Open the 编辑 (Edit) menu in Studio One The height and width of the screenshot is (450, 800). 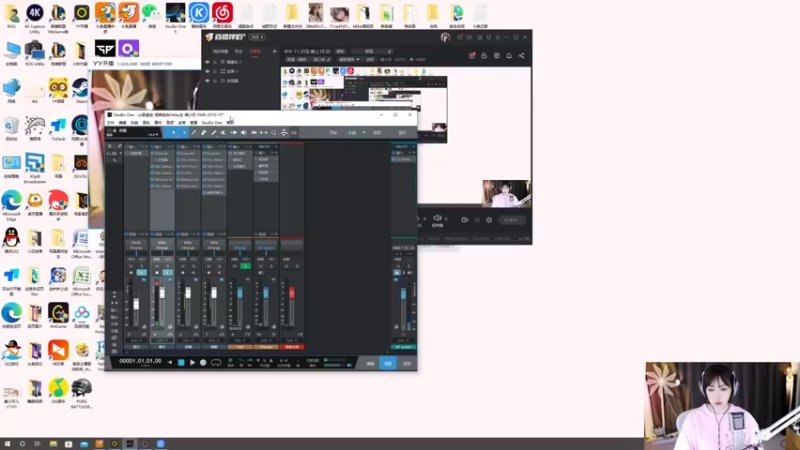122,123
